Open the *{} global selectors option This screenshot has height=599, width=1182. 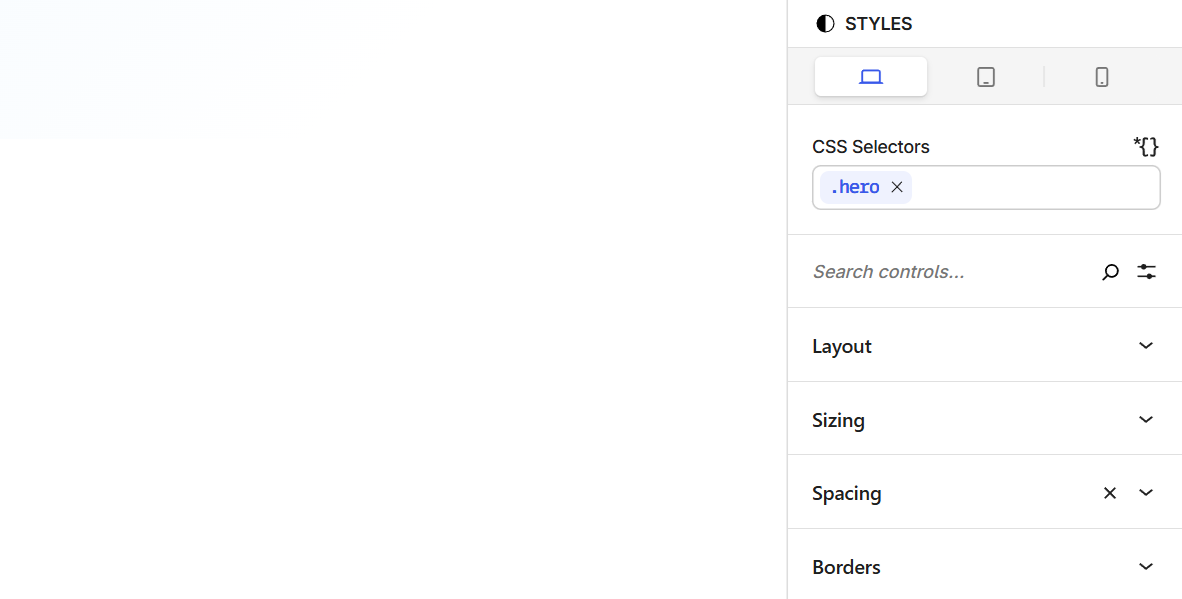point(1146,146)
